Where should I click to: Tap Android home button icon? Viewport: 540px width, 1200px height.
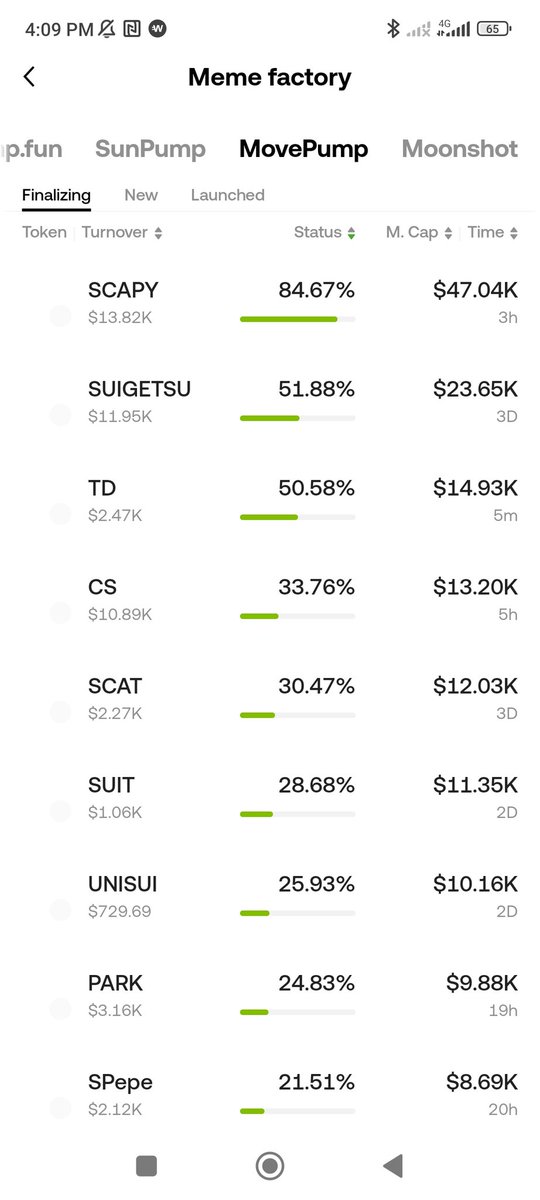[x=269, y=1165]
